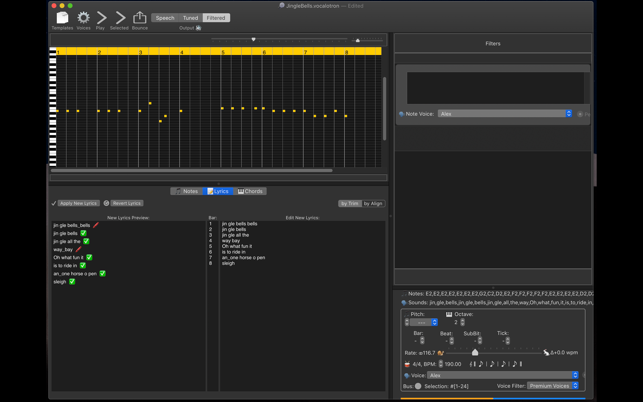Click the green check next to 'jin gle all the'
This screenshot has height=402, width=643.
point(86,241)
